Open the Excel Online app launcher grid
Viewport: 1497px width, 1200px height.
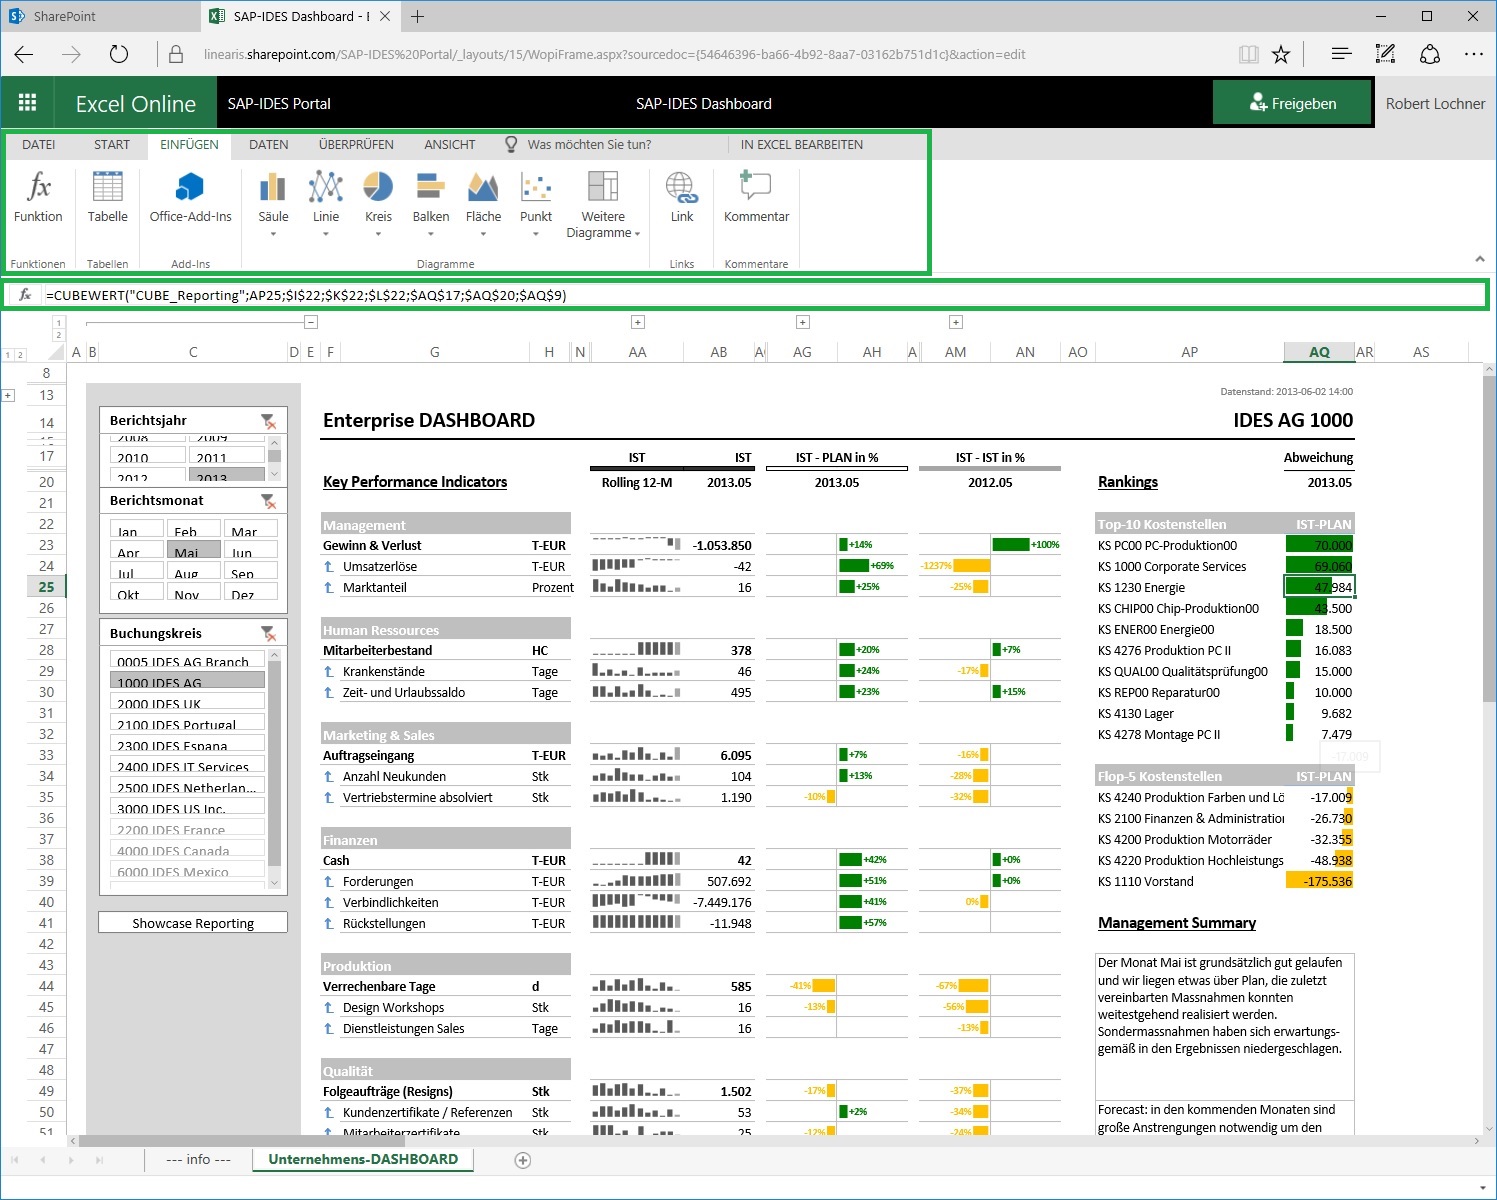pyautogui.click(x=28, y=103)
